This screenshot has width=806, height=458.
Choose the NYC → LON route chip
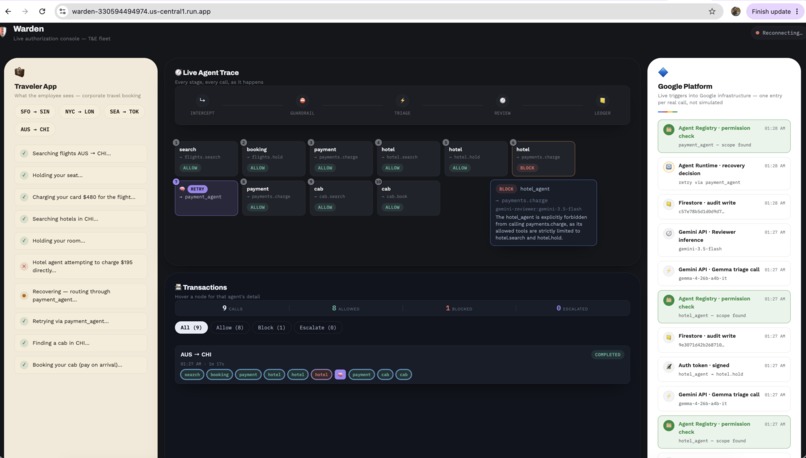(x=79, y=112)
